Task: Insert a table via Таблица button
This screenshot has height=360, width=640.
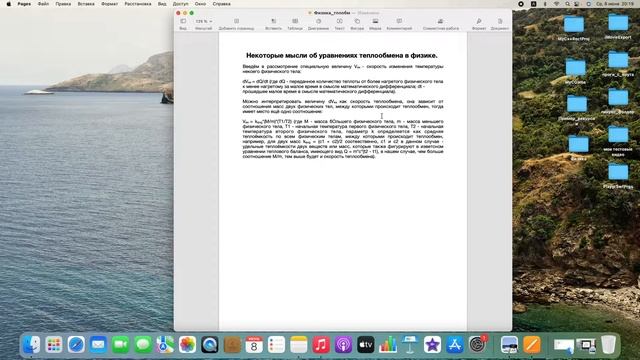Action: (x=295, y=24)
